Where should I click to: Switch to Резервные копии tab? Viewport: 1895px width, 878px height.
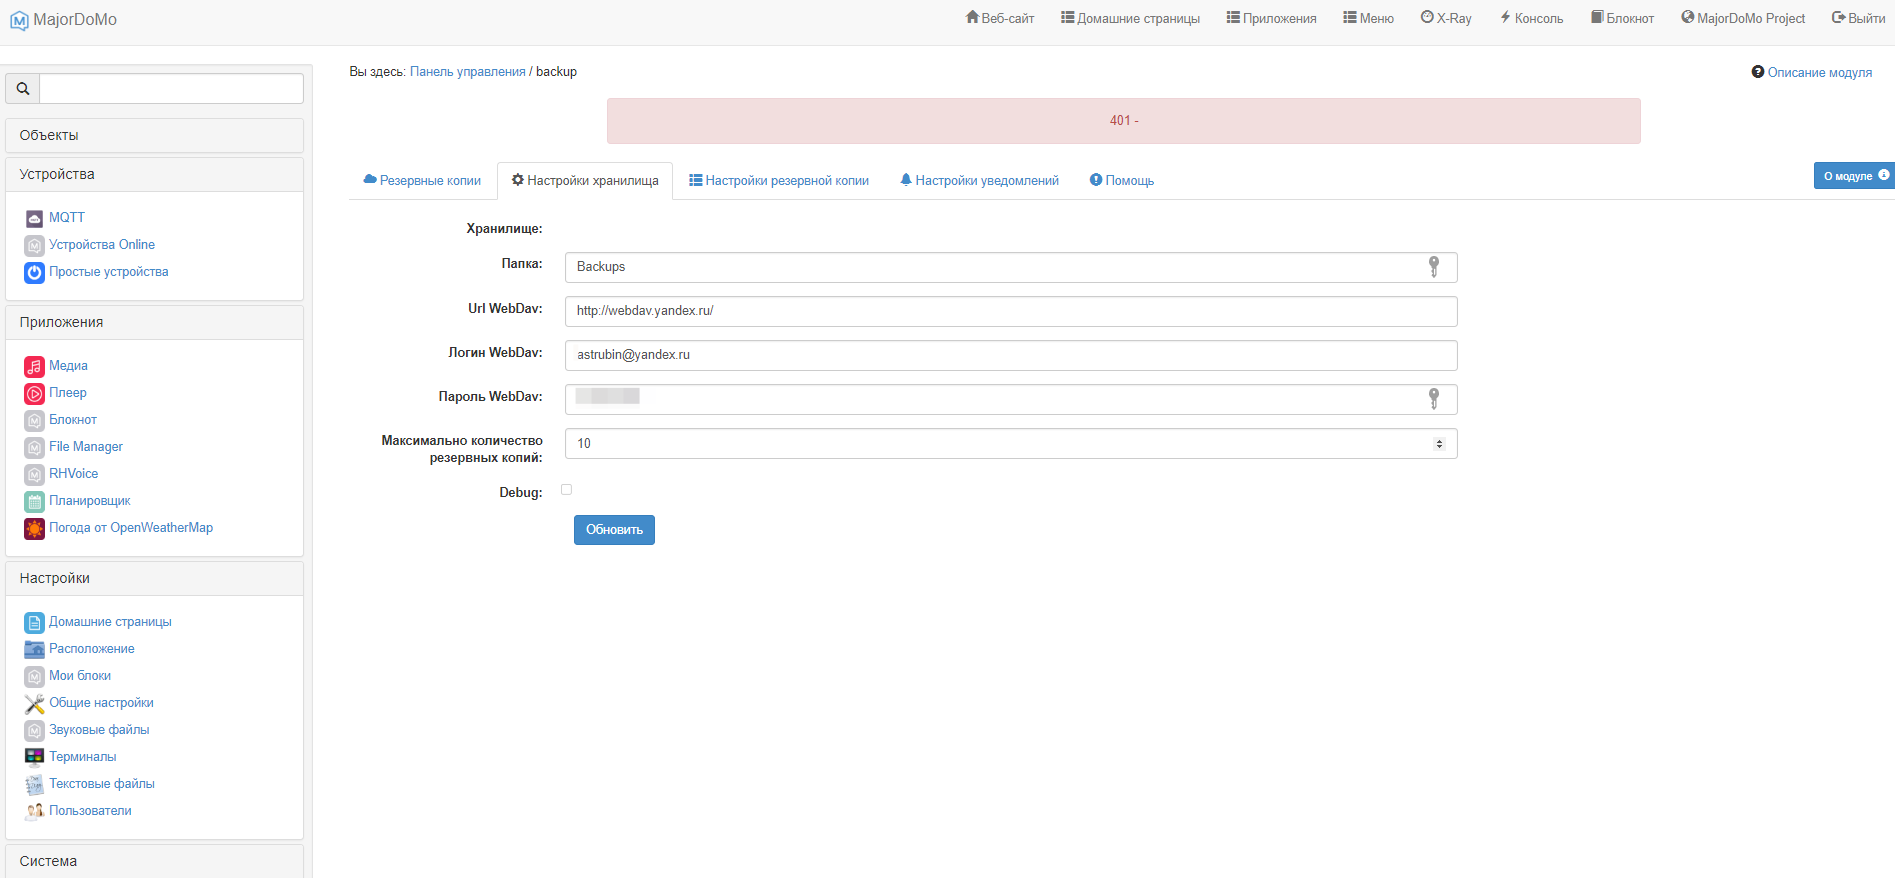pyautogui.click(x=422, y=181)
